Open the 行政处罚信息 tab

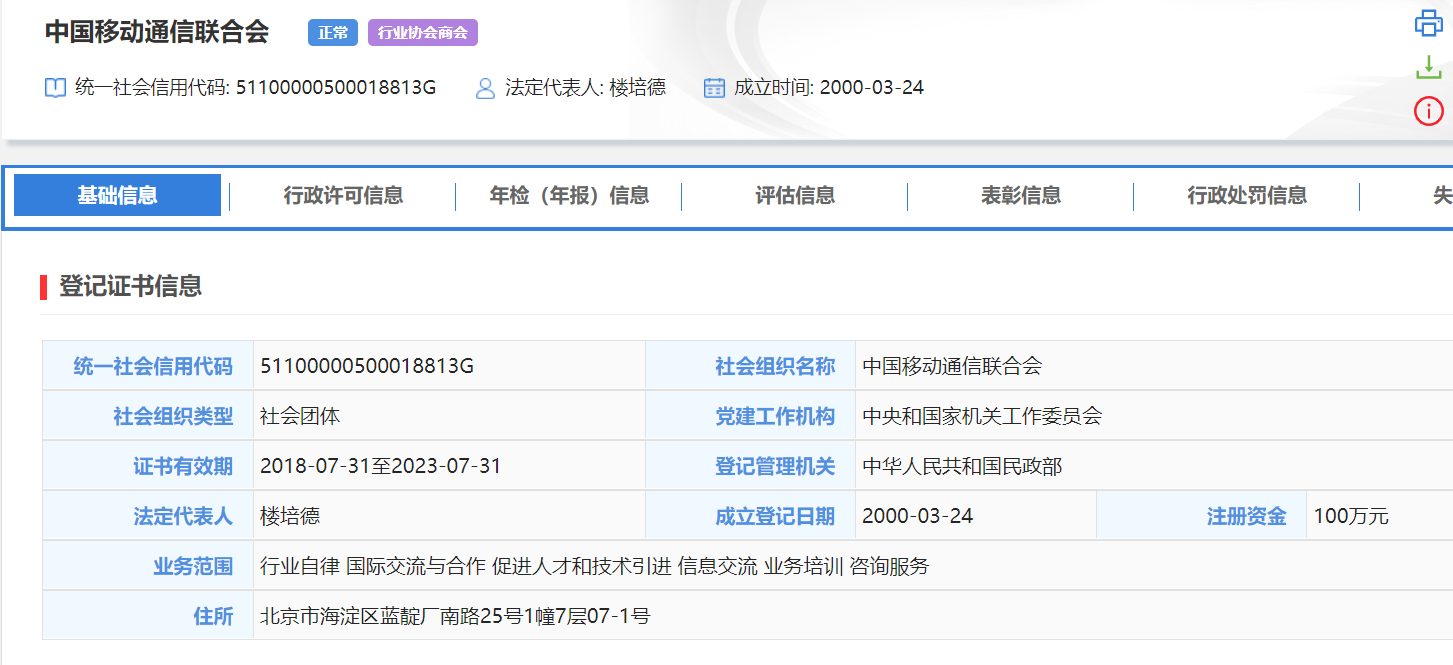point(1247,195)
